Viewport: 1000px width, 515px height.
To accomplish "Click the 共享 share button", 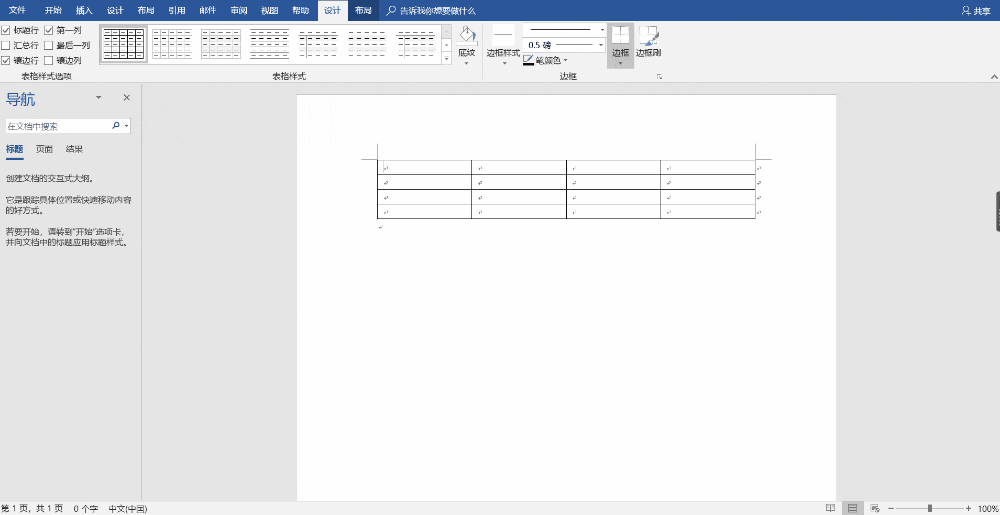I will (x=976, y=11).
